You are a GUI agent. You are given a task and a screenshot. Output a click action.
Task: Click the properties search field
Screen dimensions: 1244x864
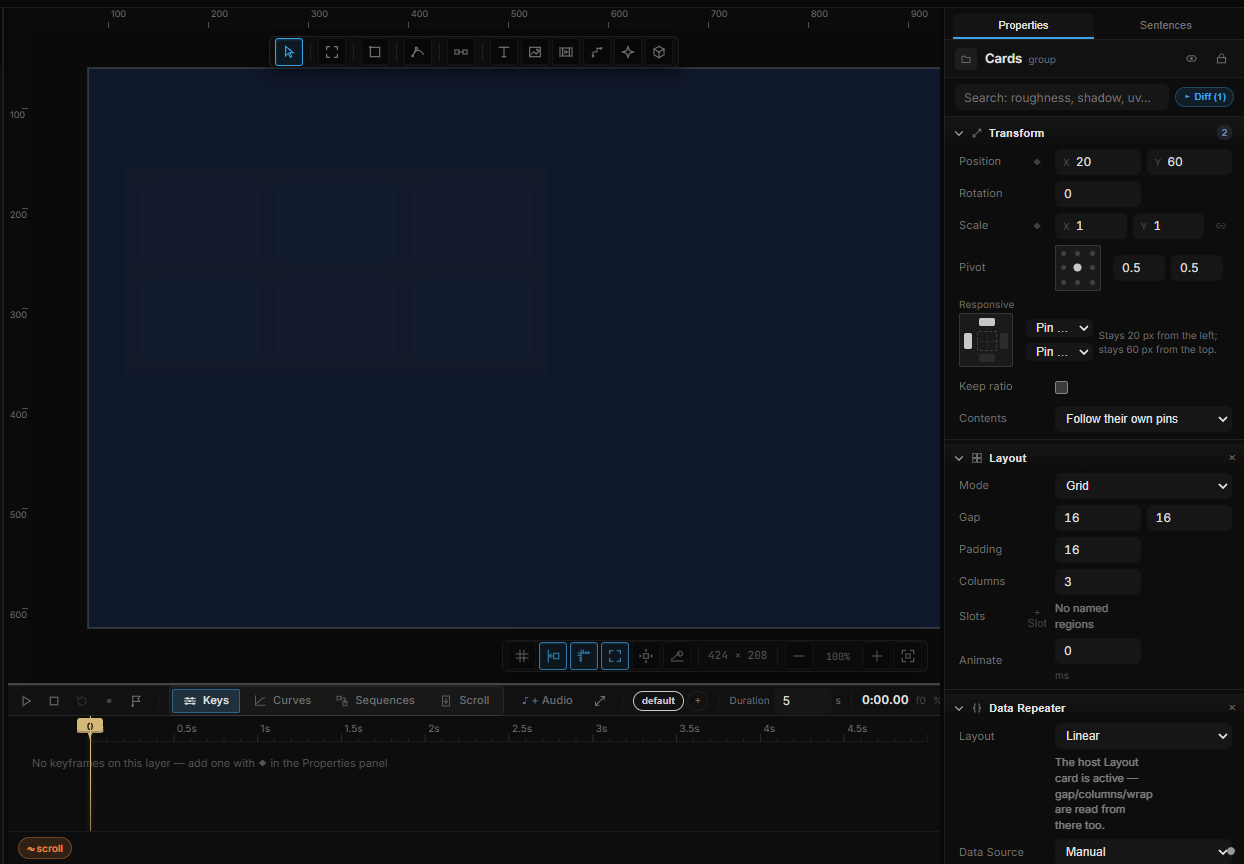coord(1061,97)
